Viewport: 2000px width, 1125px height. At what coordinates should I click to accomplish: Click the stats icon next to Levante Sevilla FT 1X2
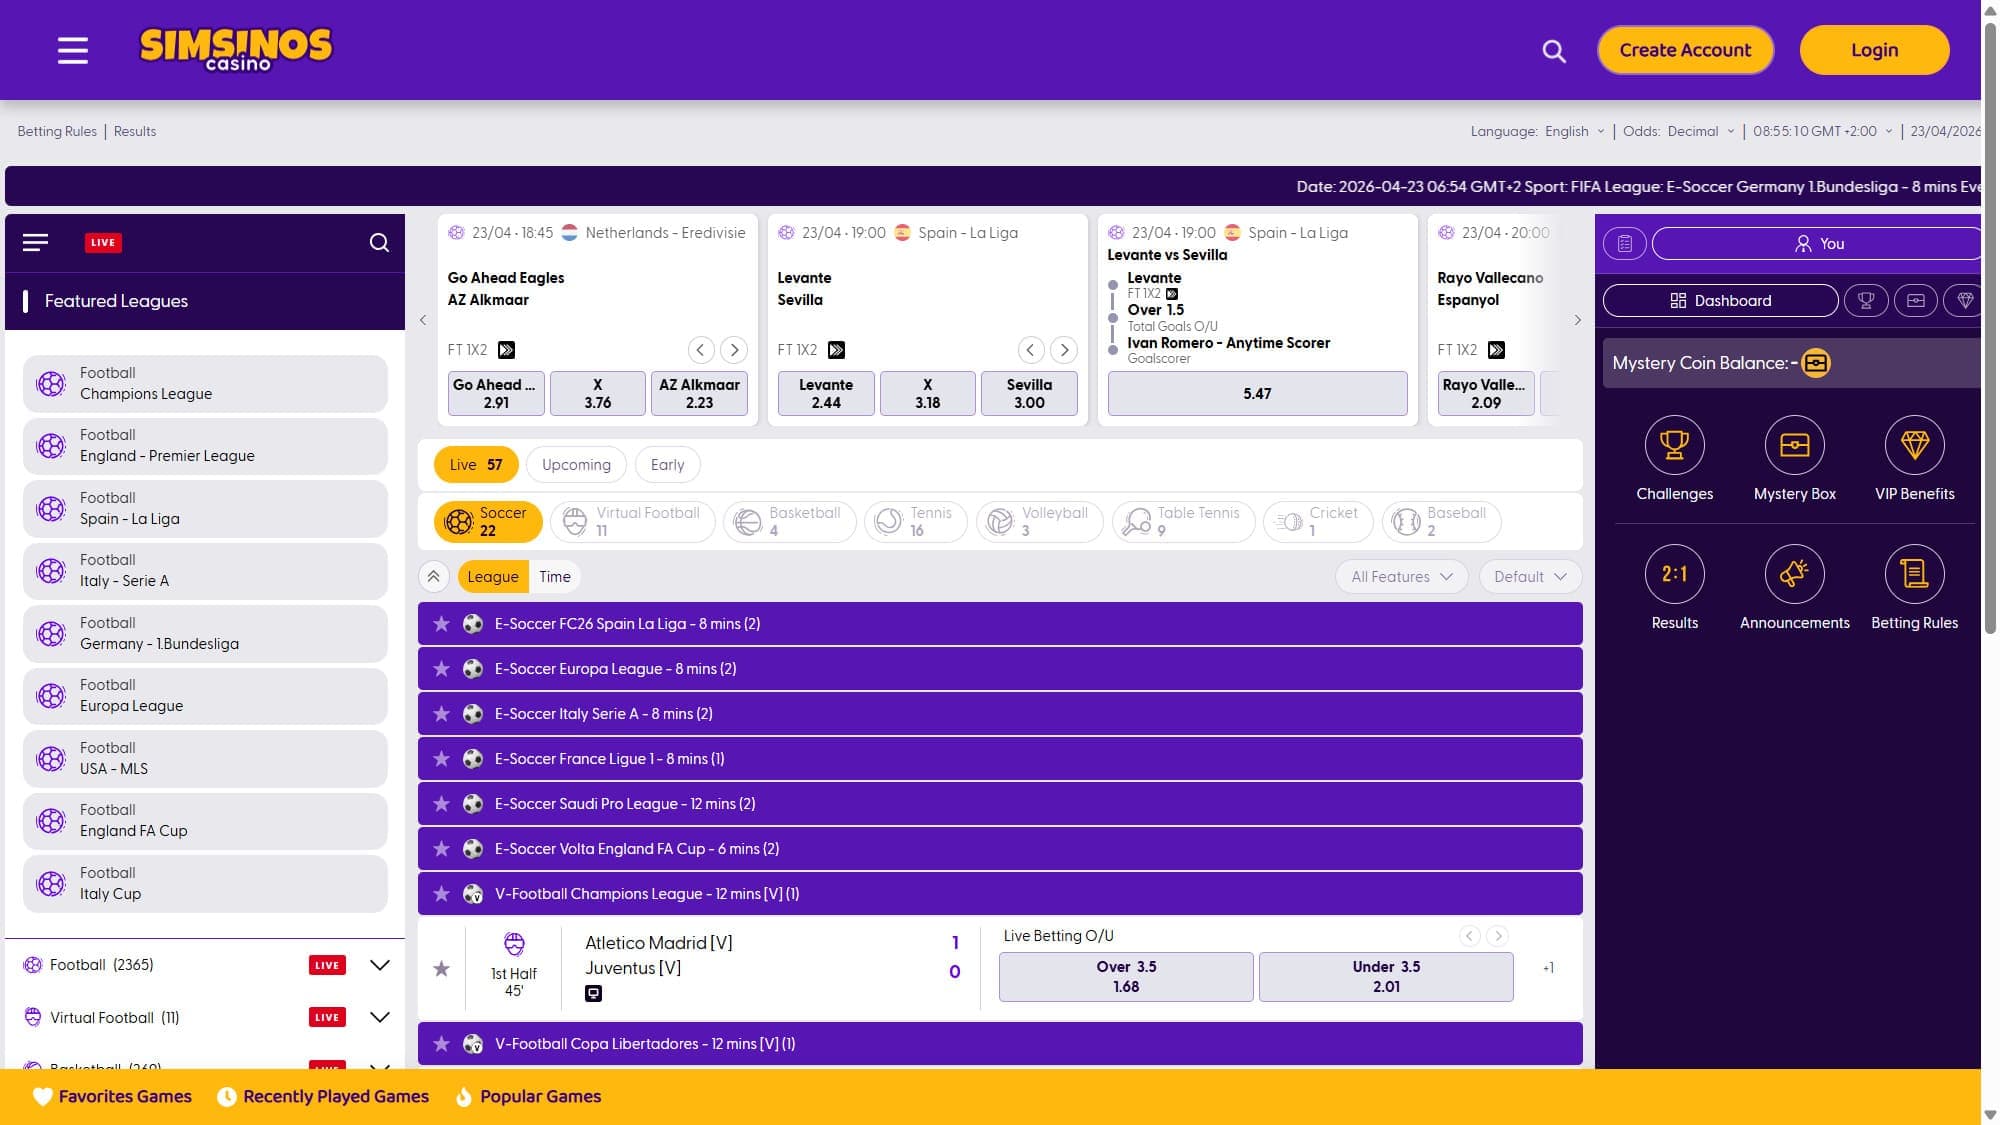click(836, 350)
